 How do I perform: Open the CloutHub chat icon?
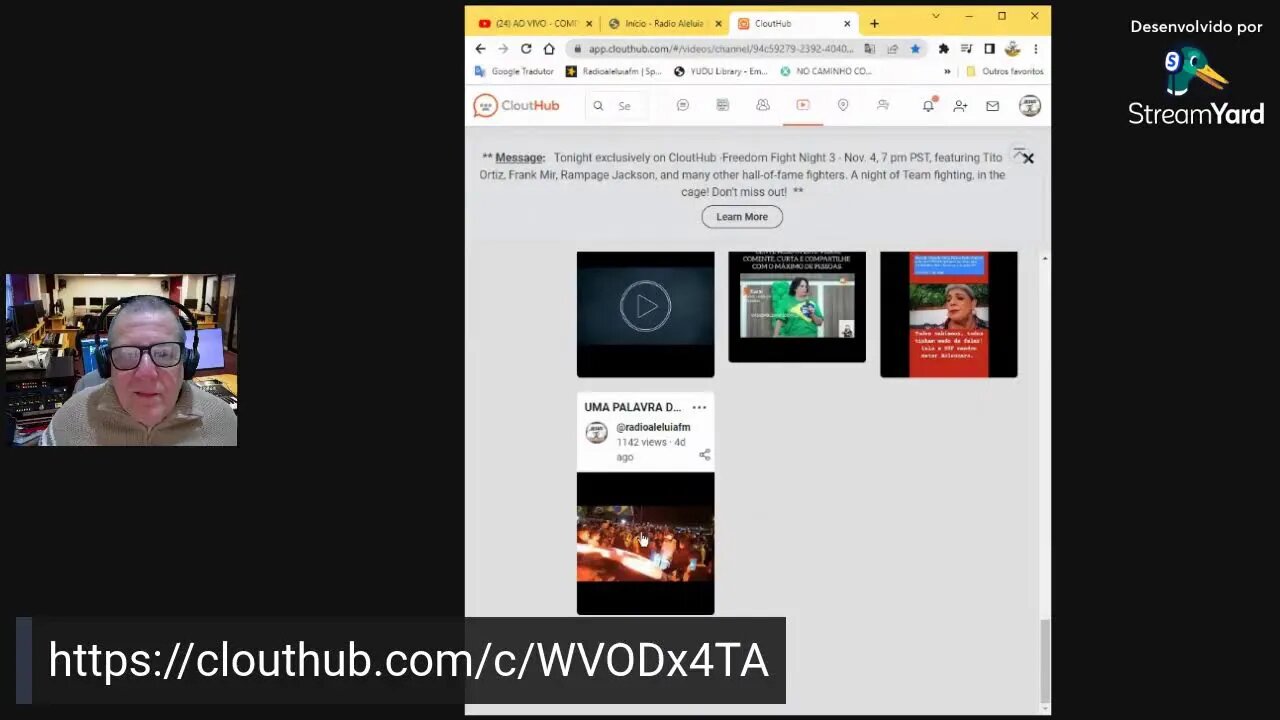[683, 105]
